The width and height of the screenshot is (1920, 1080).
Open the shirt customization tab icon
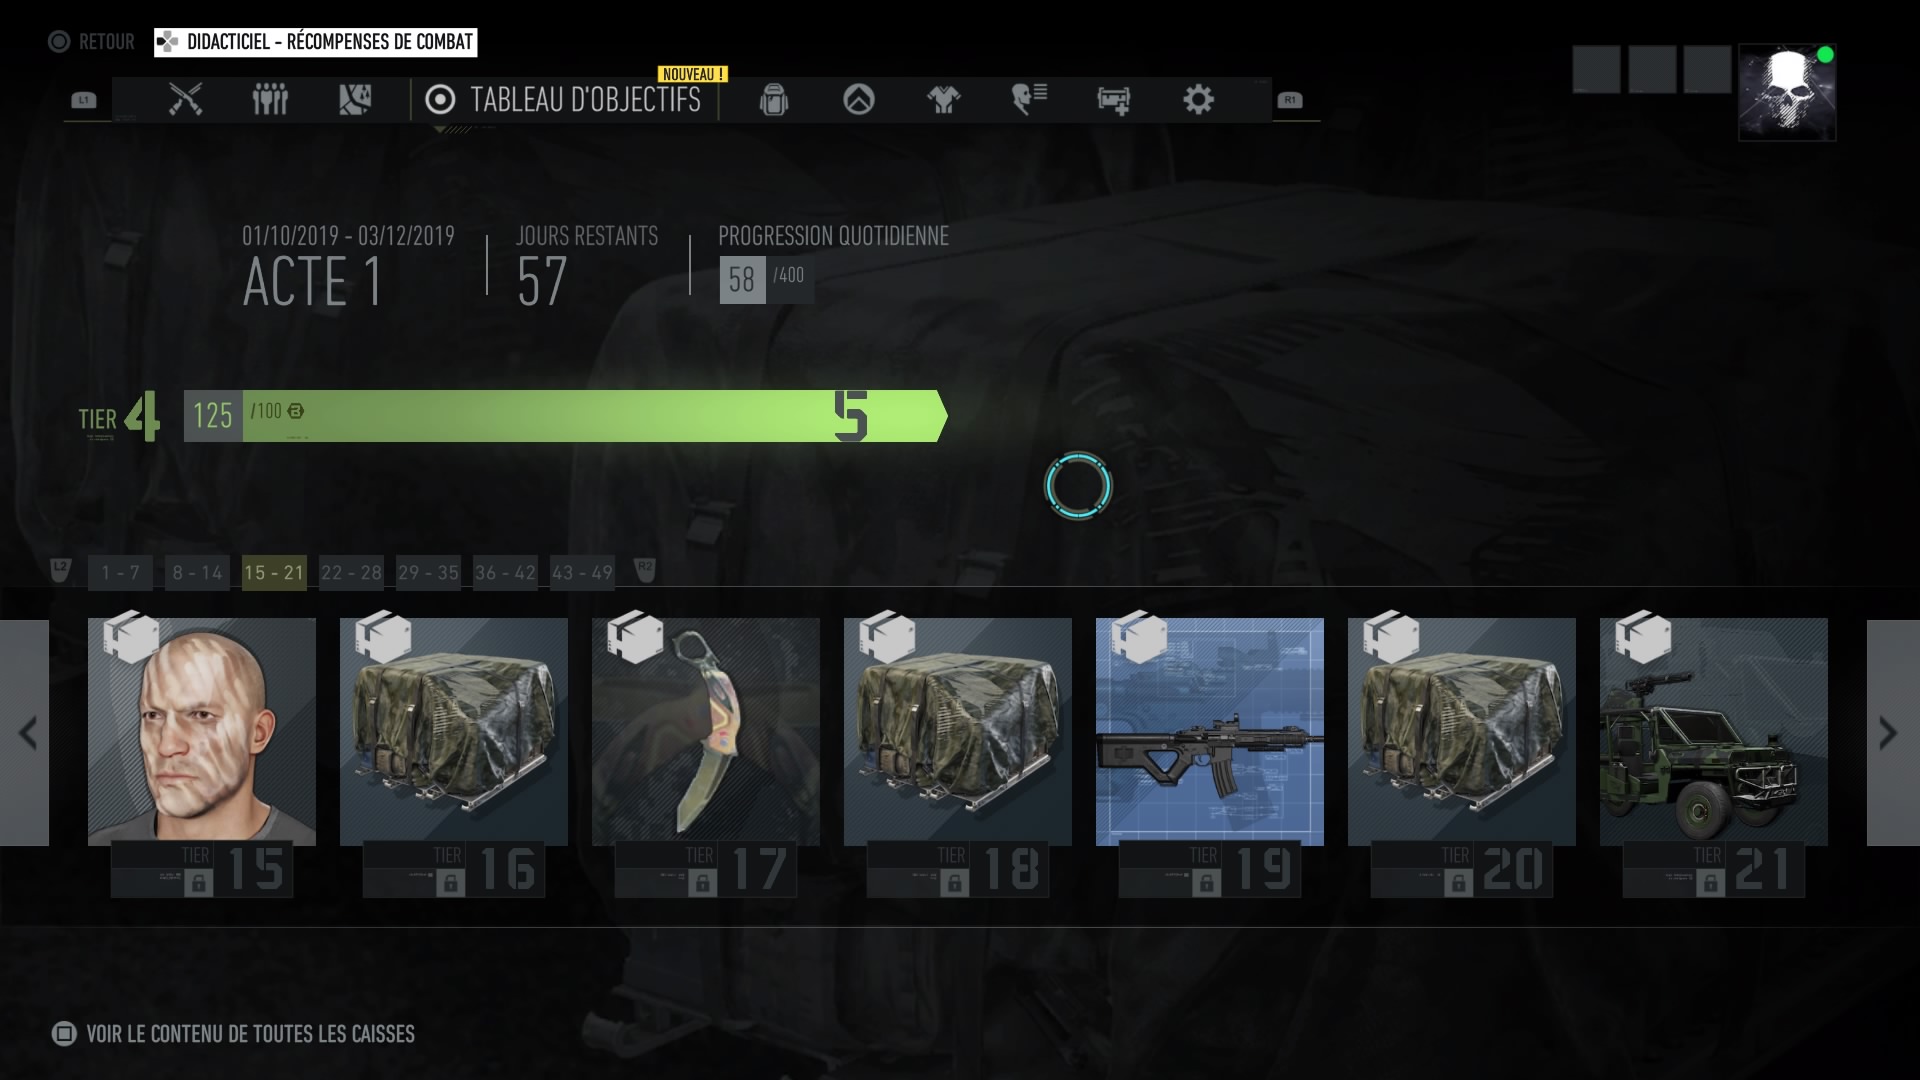943,100
